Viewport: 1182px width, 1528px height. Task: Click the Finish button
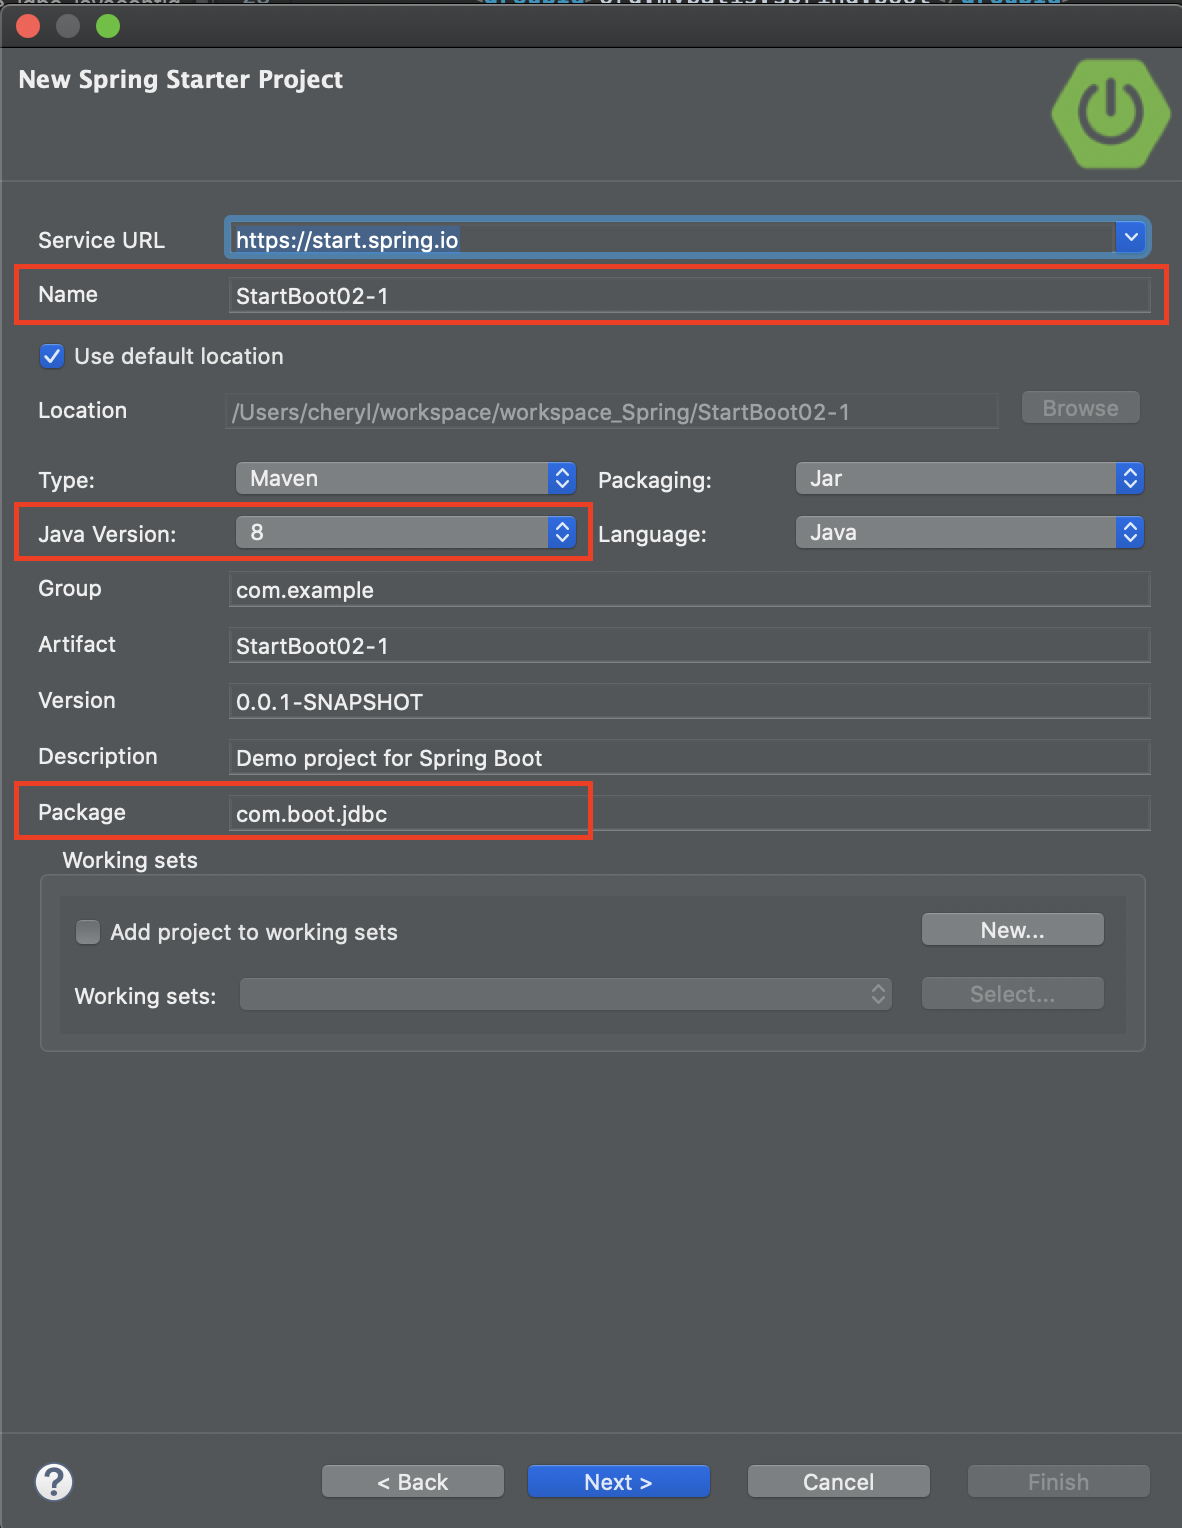[1058, 1482]
